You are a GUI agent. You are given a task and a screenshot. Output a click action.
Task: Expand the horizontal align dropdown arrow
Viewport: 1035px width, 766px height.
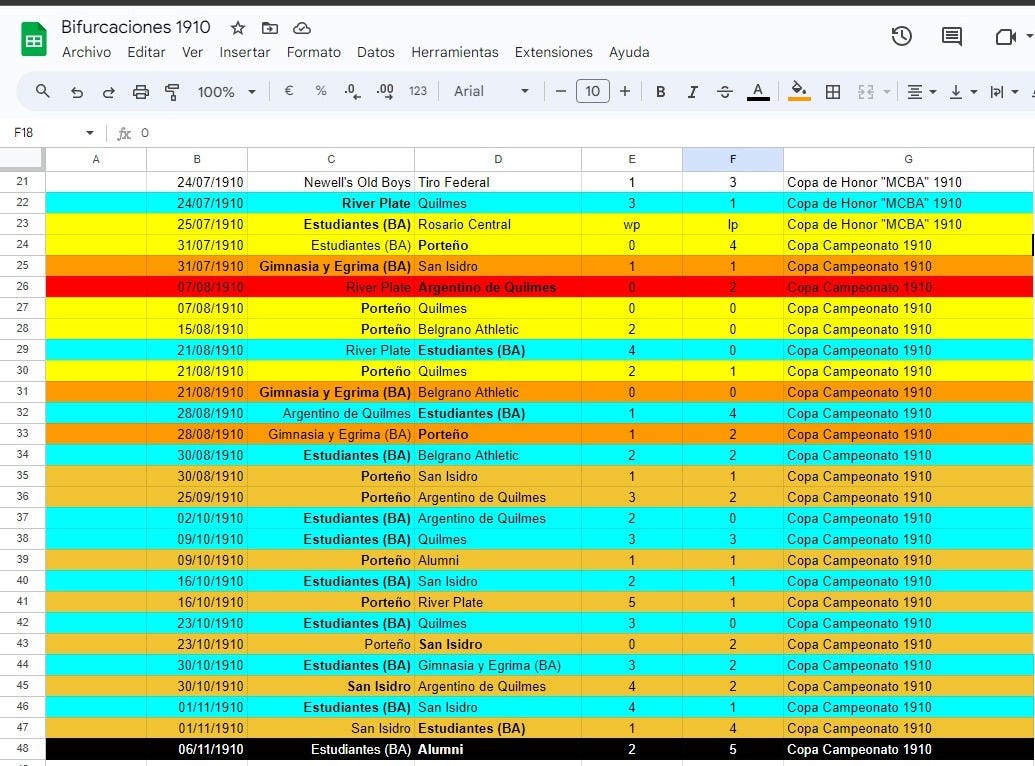933,92
